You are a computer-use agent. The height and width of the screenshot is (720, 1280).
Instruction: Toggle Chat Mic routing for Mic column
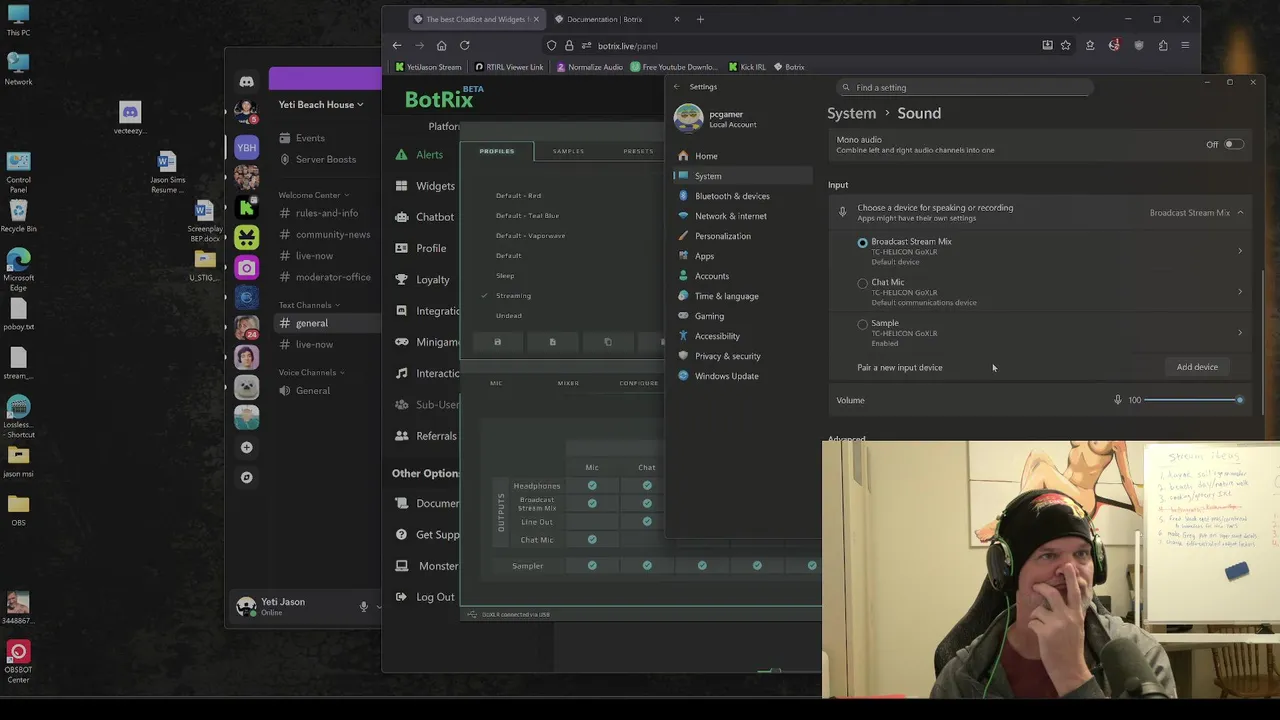(592, 540)
